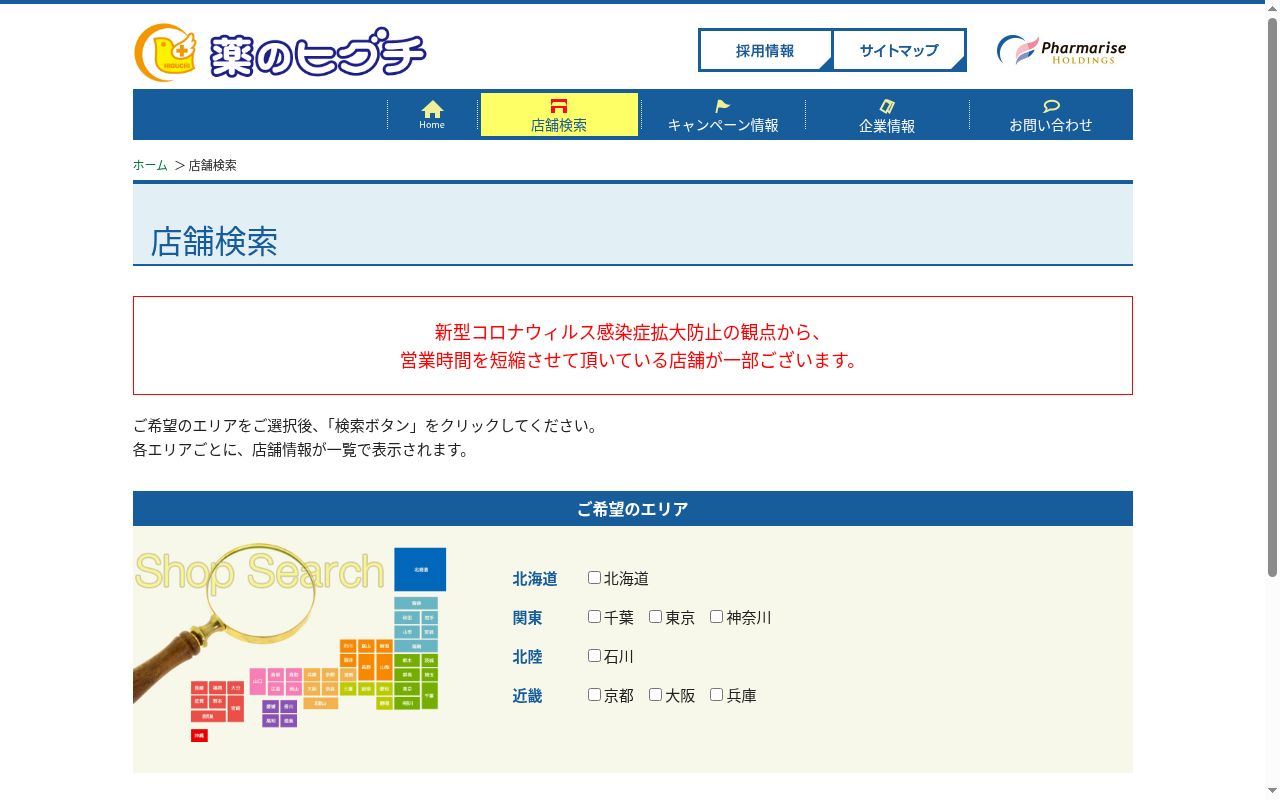The height and width of the screenshot is (800, 1280).
Task: Enable the 兵庫 checkbox
Action: [x=716, y=695]
